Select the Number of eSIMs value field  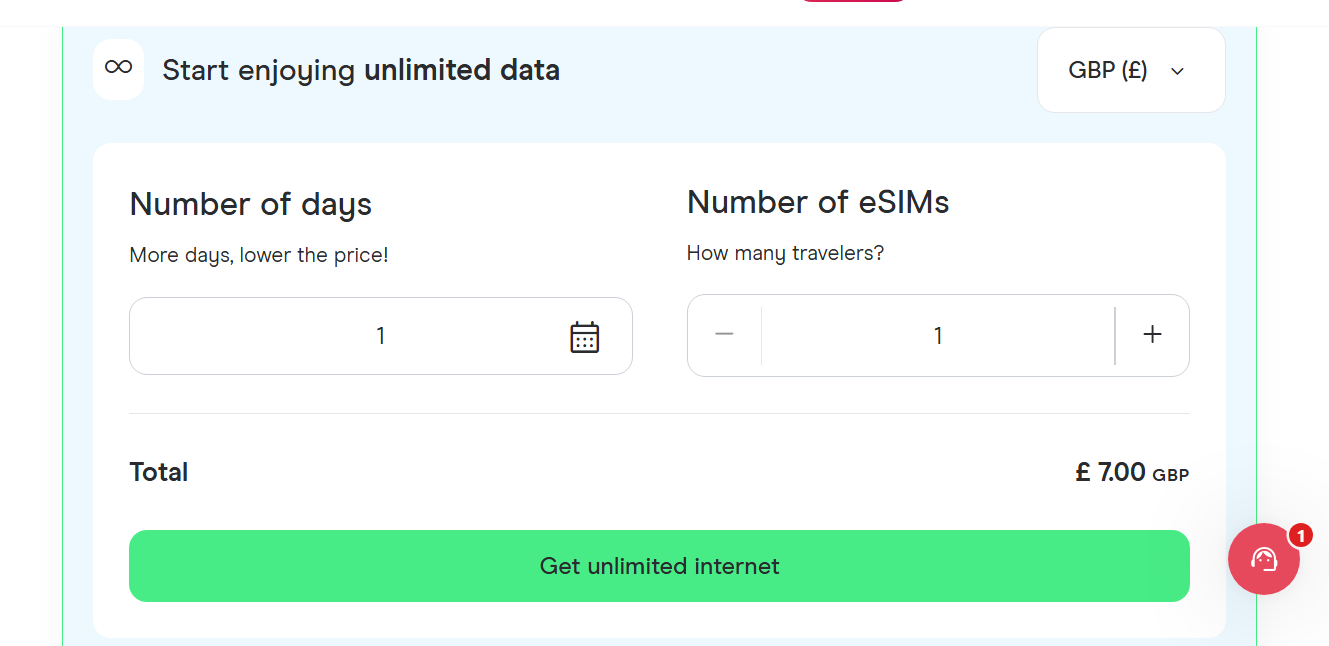(937, 335)
